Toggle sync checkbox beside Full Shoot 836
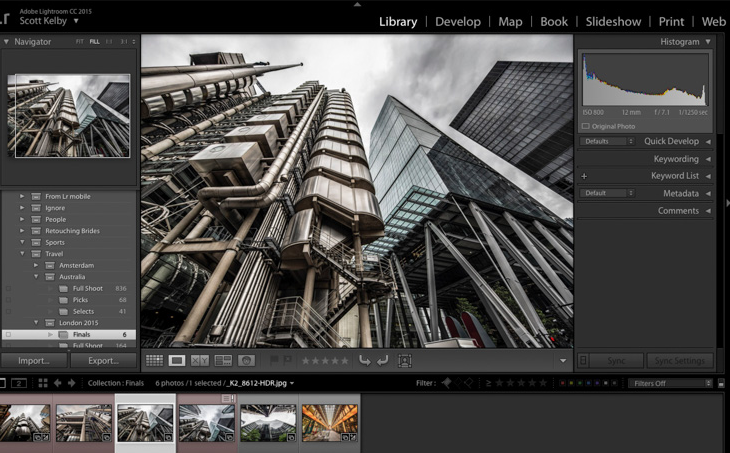The image size is (730, 453). coord(8,289)
